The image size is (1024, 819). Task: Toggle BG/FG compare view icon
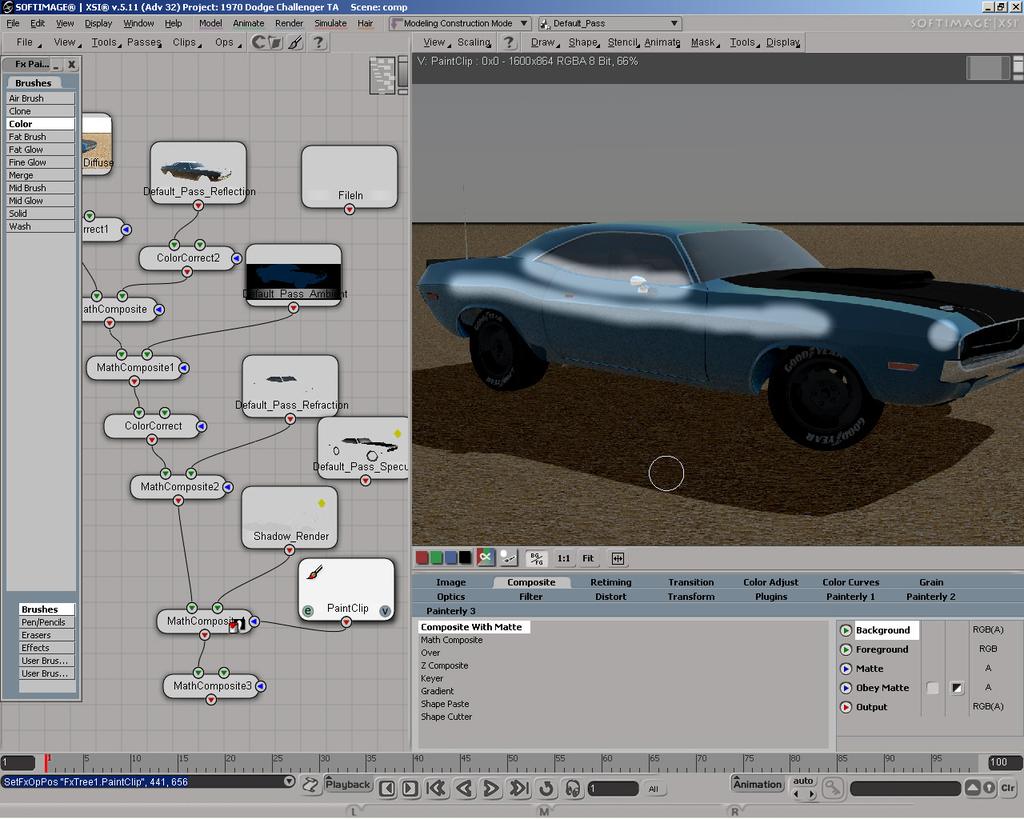tap(536, 558)
